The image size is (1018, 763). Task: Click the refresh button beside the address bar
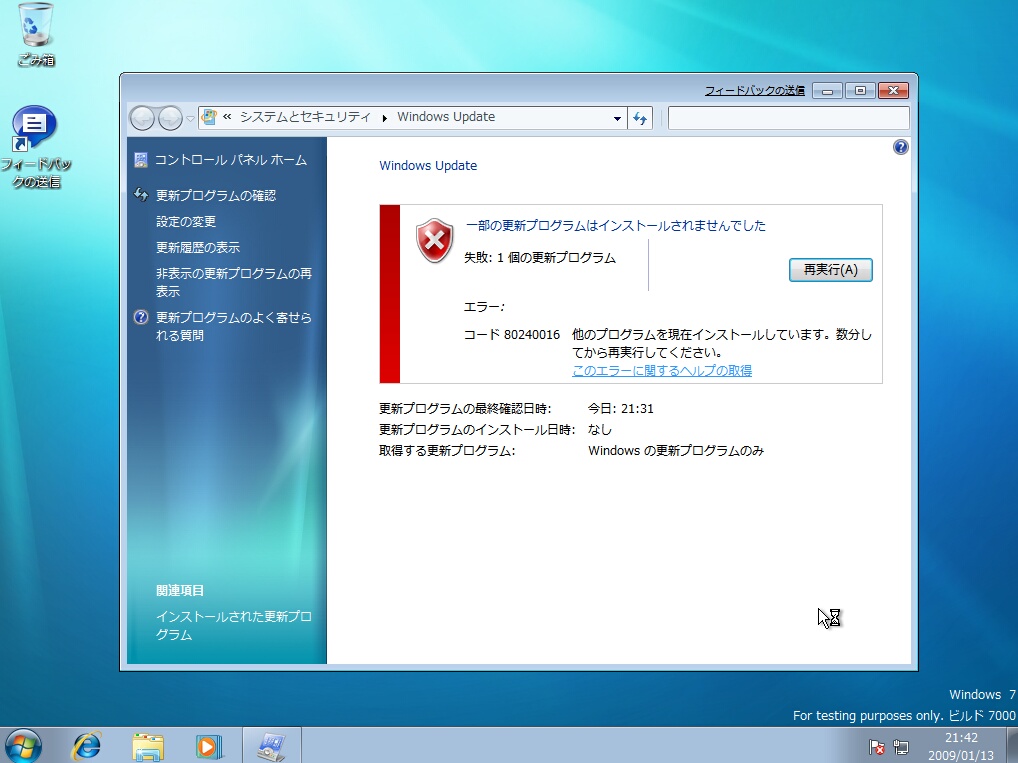tap(640, 118)
